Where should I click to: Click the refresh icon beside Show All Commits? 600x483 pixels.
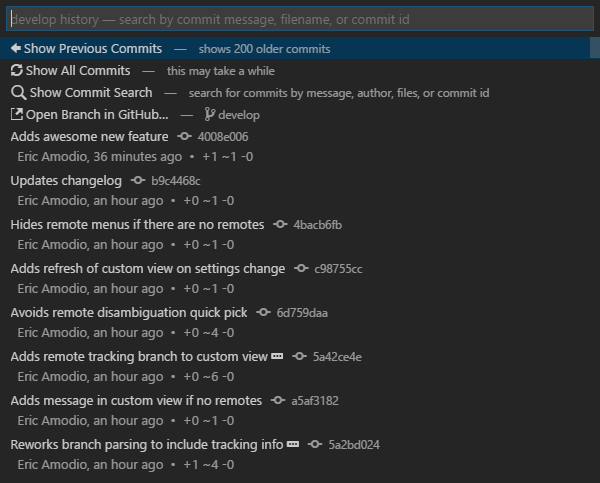16,71
